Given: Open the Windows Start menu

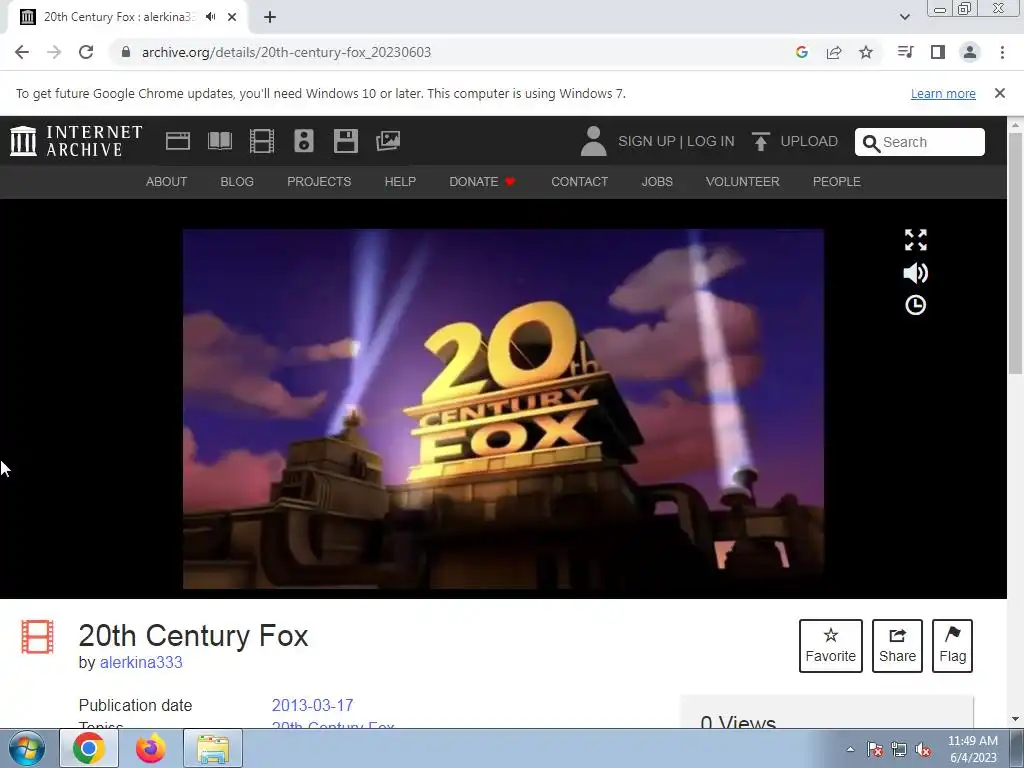Looking at the screenshot, I should click(26, 748).
